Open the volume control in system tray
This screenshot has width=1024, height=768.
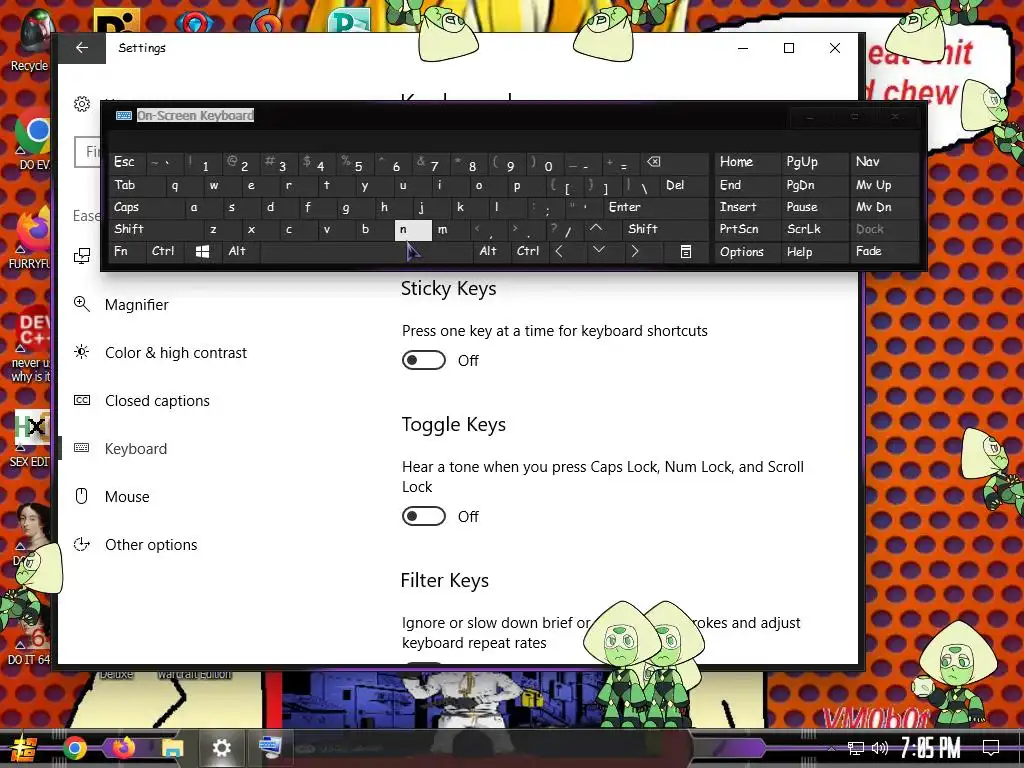coord(880,748)
